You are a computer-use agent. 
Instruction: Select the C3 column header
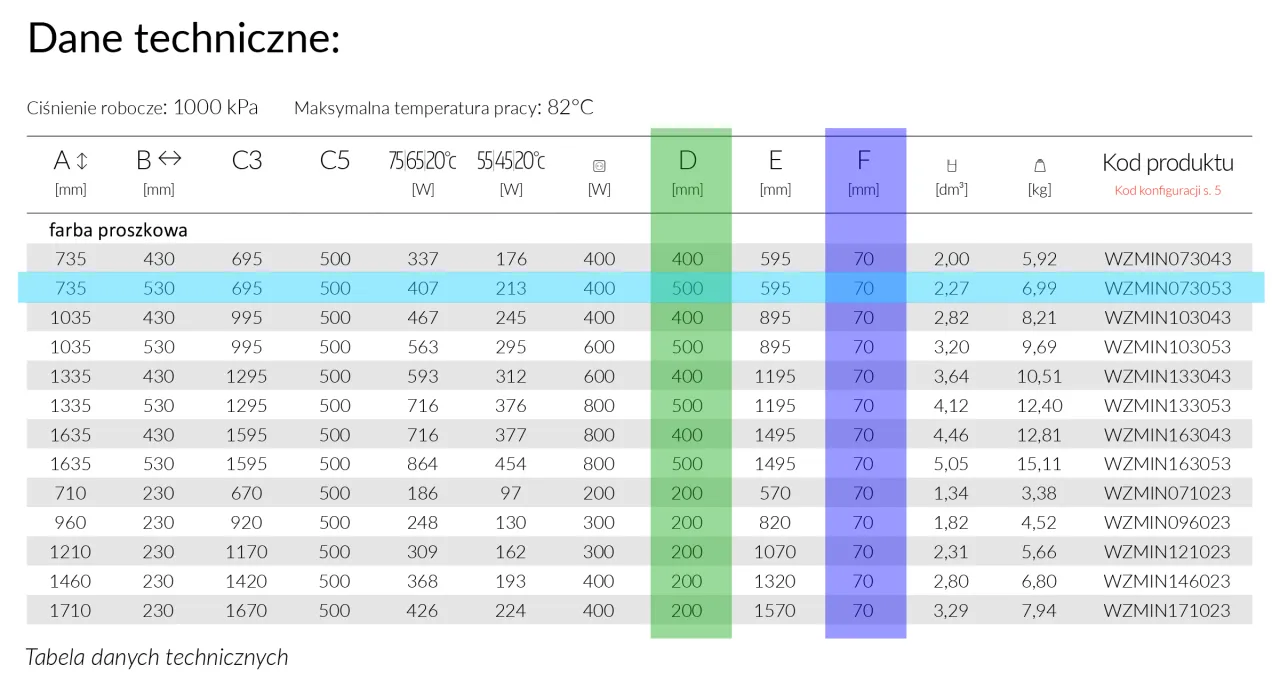coord(246,161)
